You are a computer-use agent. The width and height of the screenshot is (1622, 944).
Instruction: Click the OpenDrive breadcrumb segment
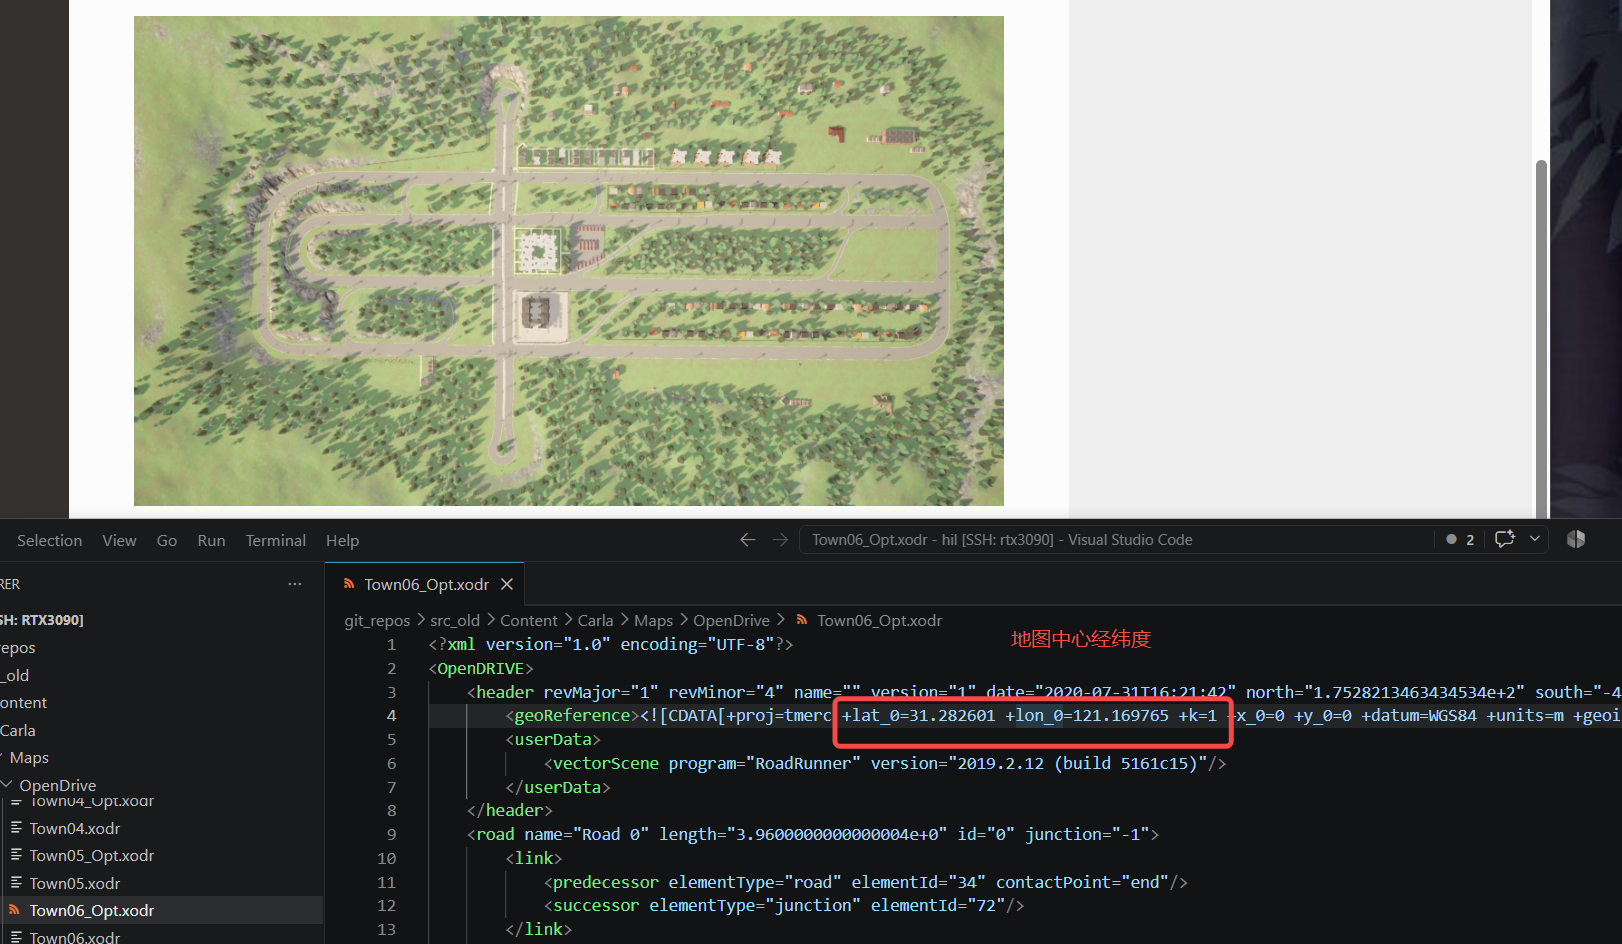tap(732, 620)
